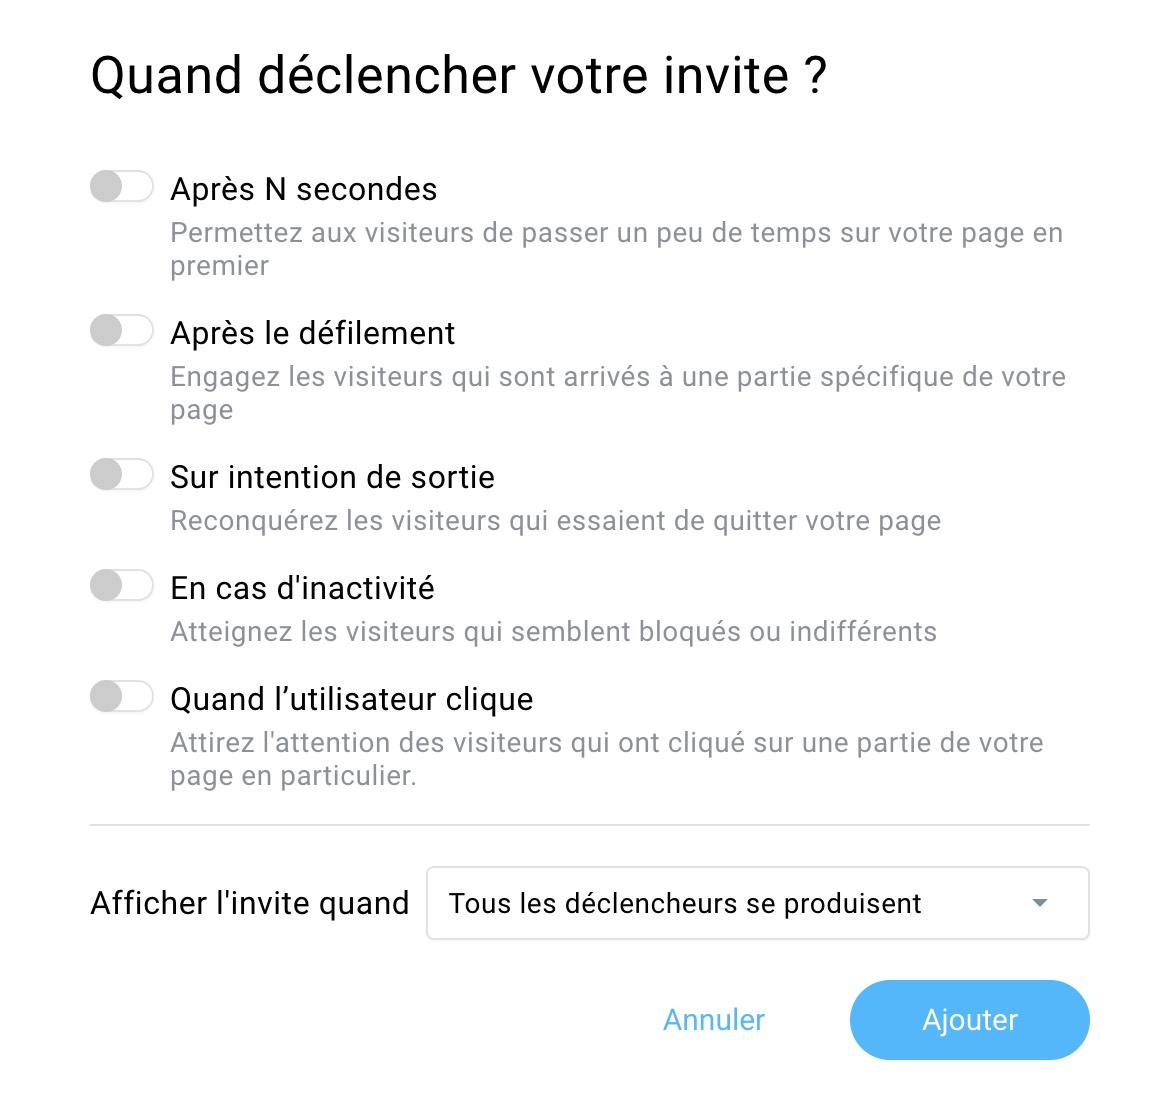Enable the "Après N secondes" toggle
Viewport: 1176px width, 1094px height.
click(121, 187)
